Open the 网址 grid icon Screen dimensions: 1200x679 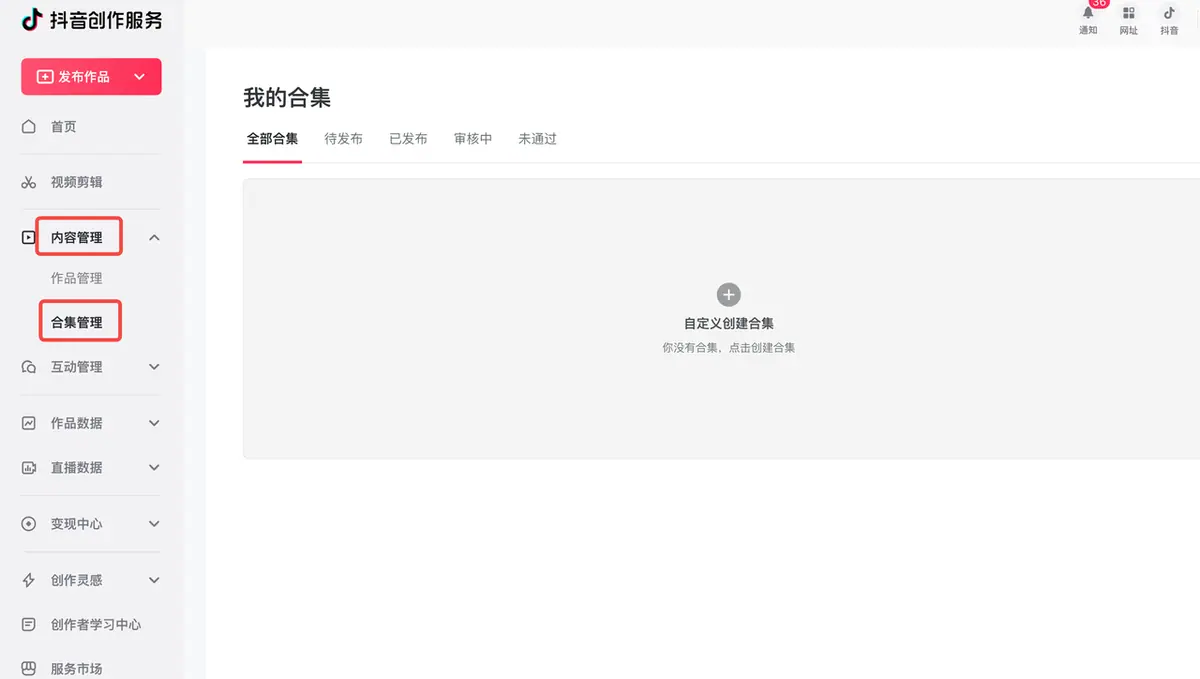point(1128,13)
